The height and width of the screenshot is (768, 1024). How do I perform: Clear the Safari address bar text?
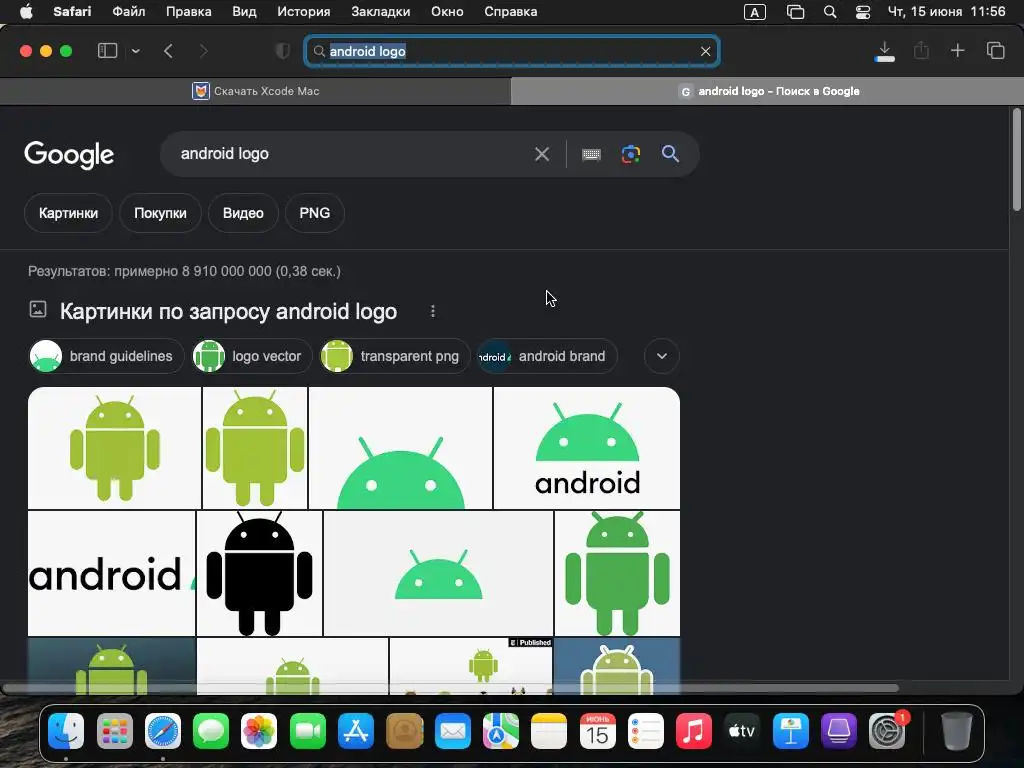coord(705,51)
